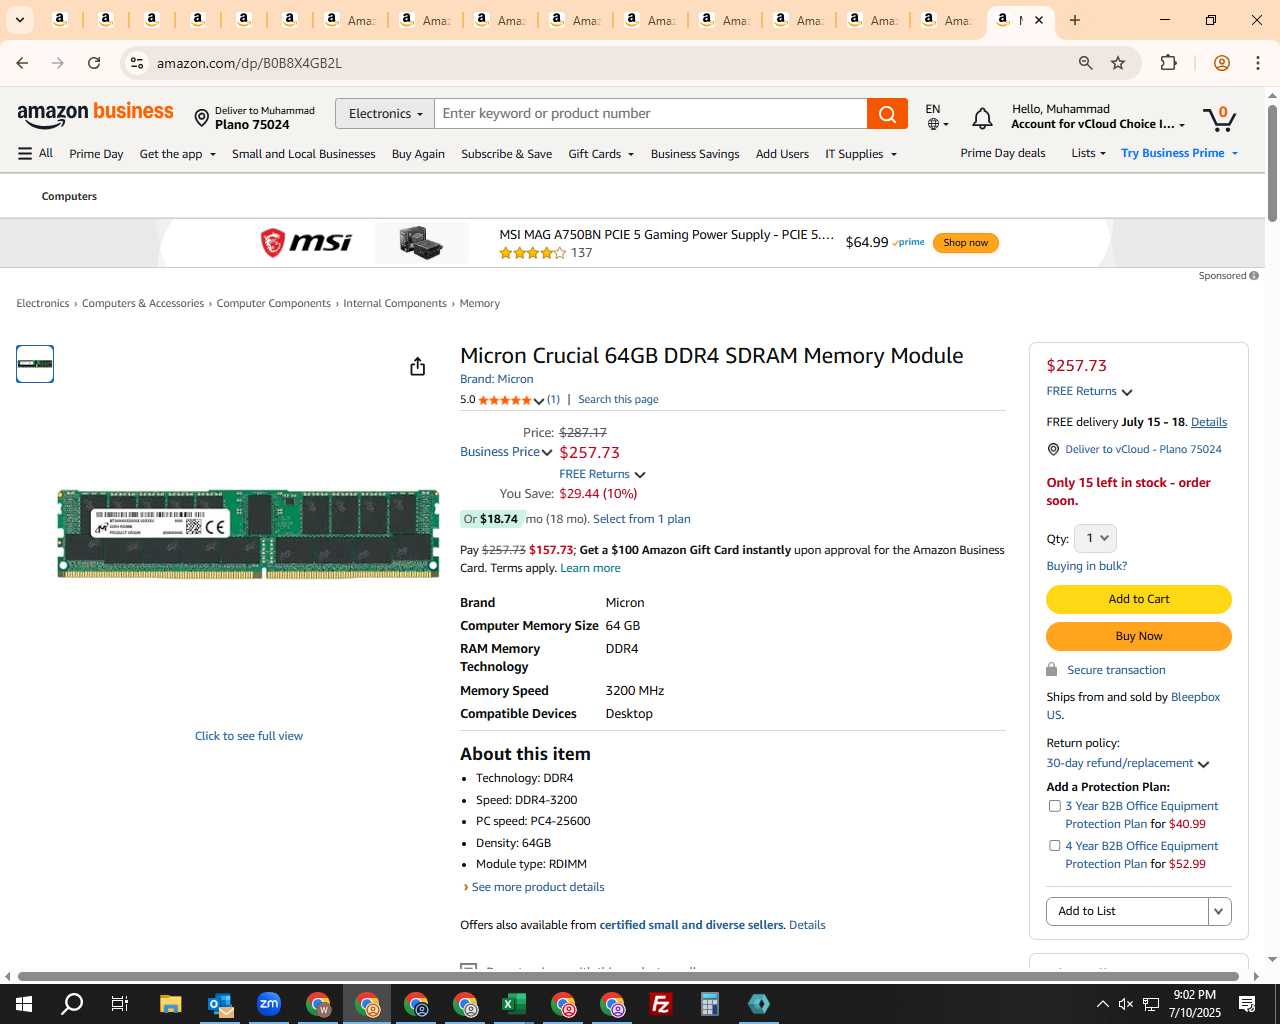
Task: Open the Lists dropdown menu
Action: [x=1088, y=153]
